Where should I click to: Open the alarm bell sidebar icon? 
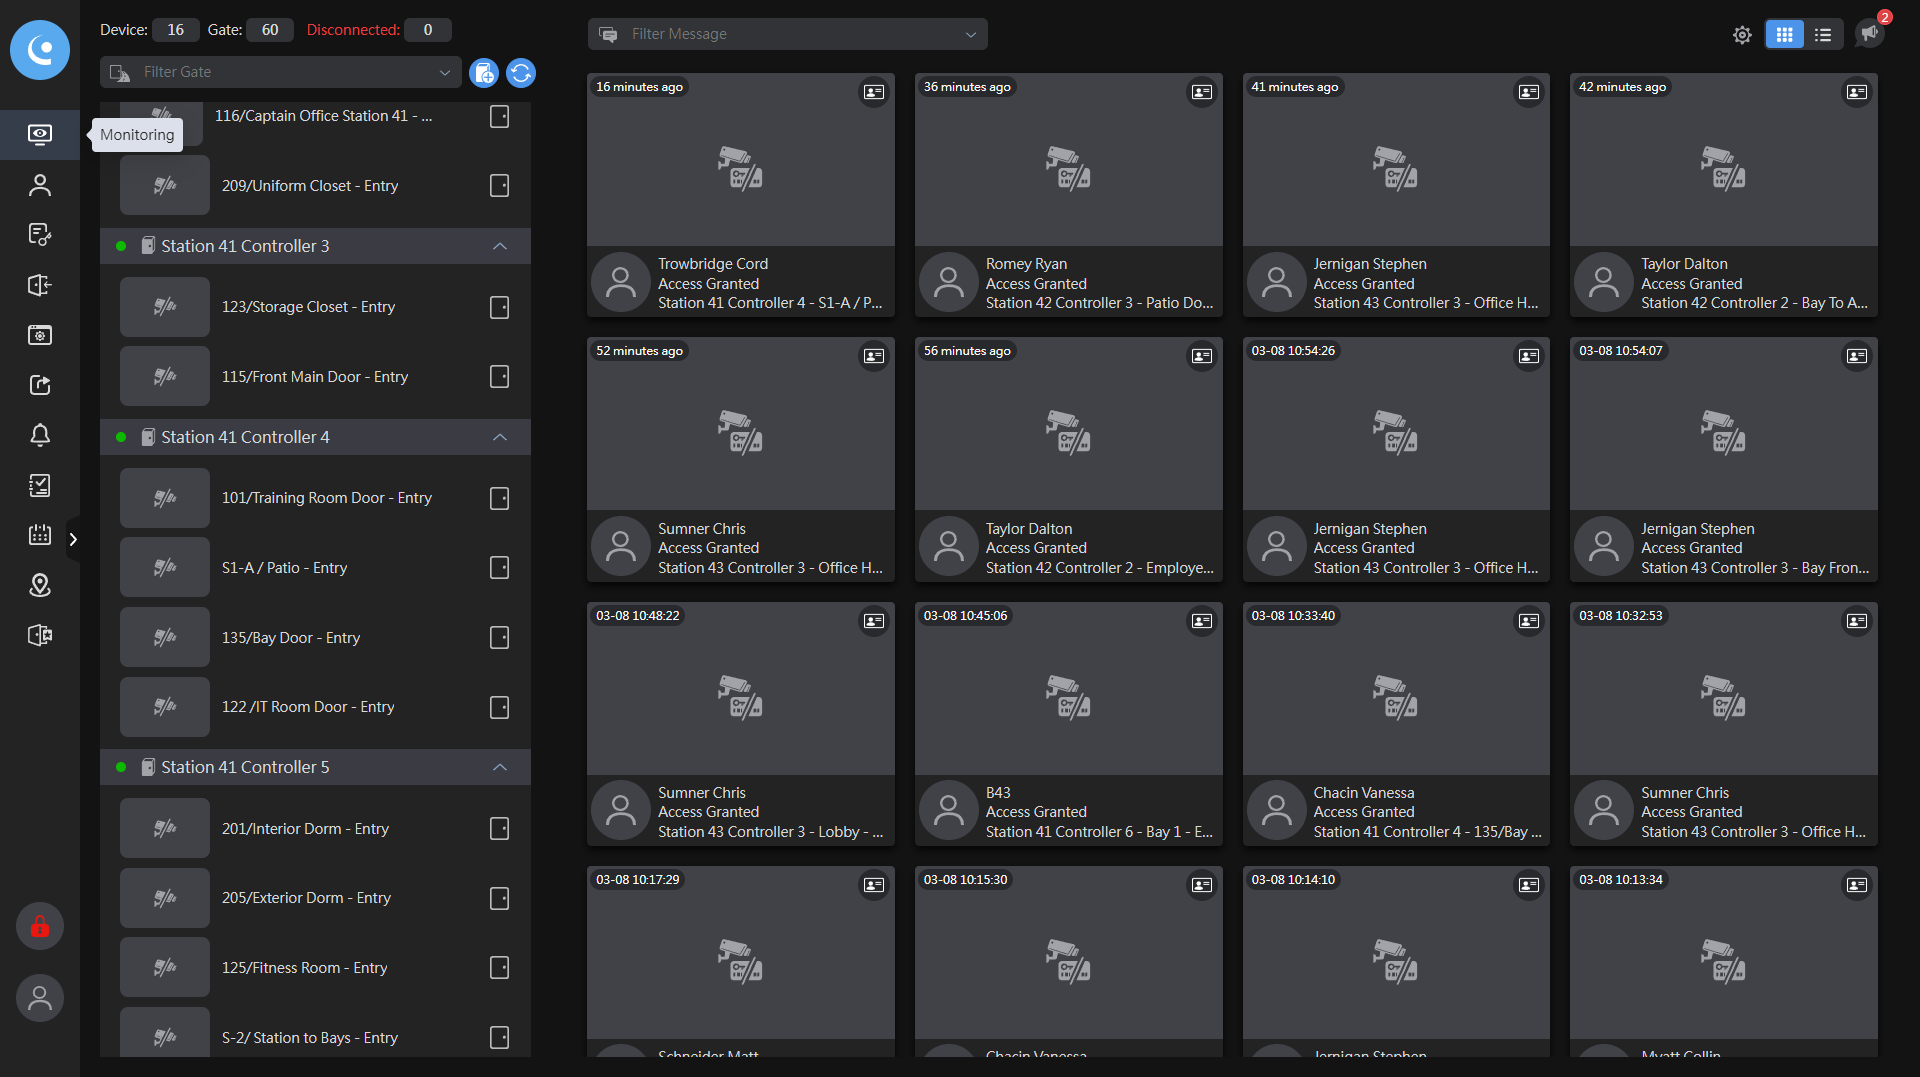[40, 435]
